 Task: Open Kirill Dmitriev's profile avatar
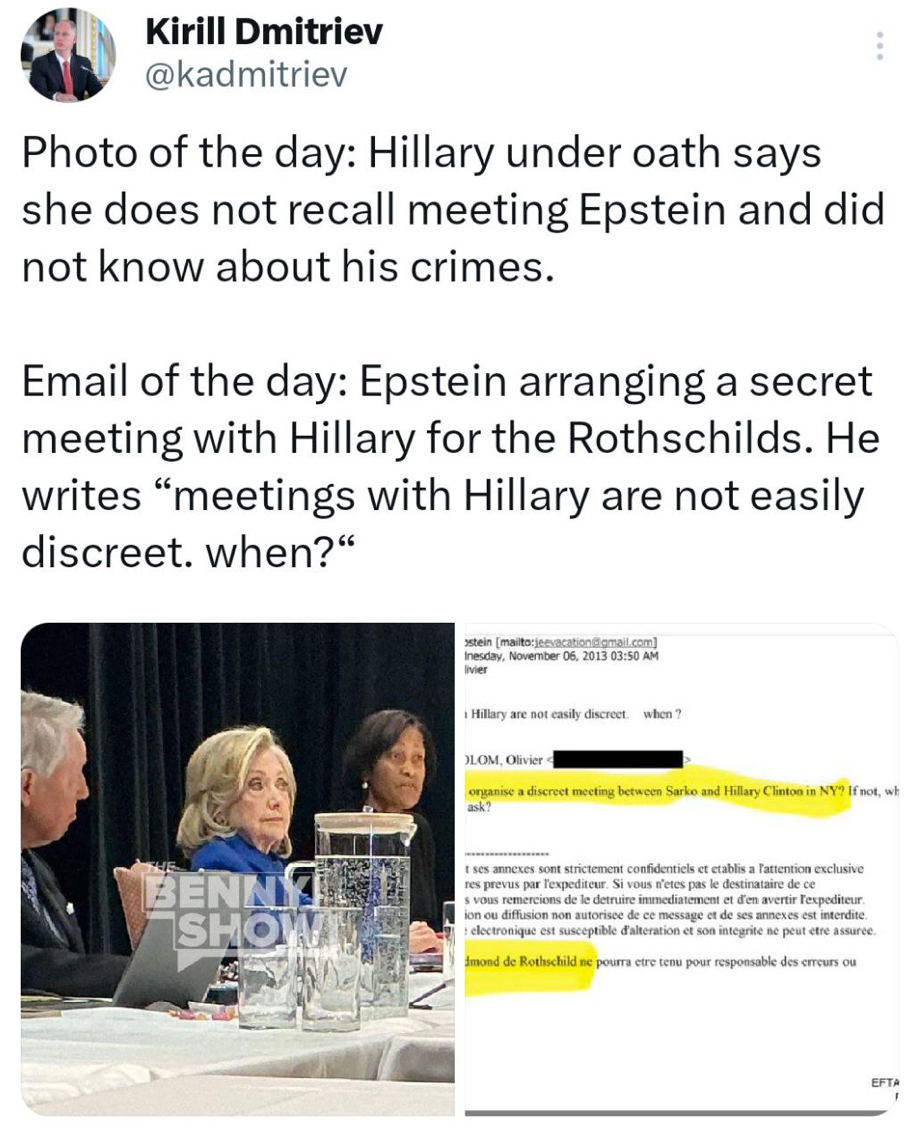68,55
